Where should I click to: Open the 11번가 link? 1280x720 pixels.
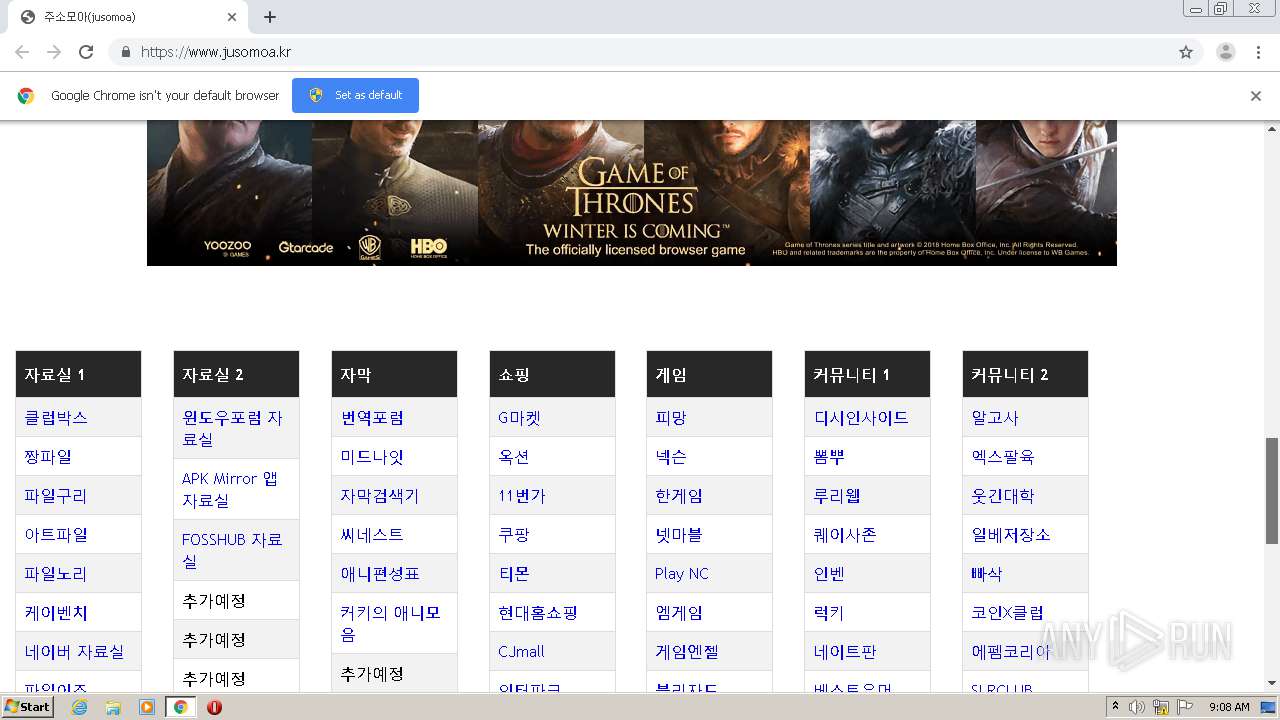pyautogui.click(x=522, y=496)
